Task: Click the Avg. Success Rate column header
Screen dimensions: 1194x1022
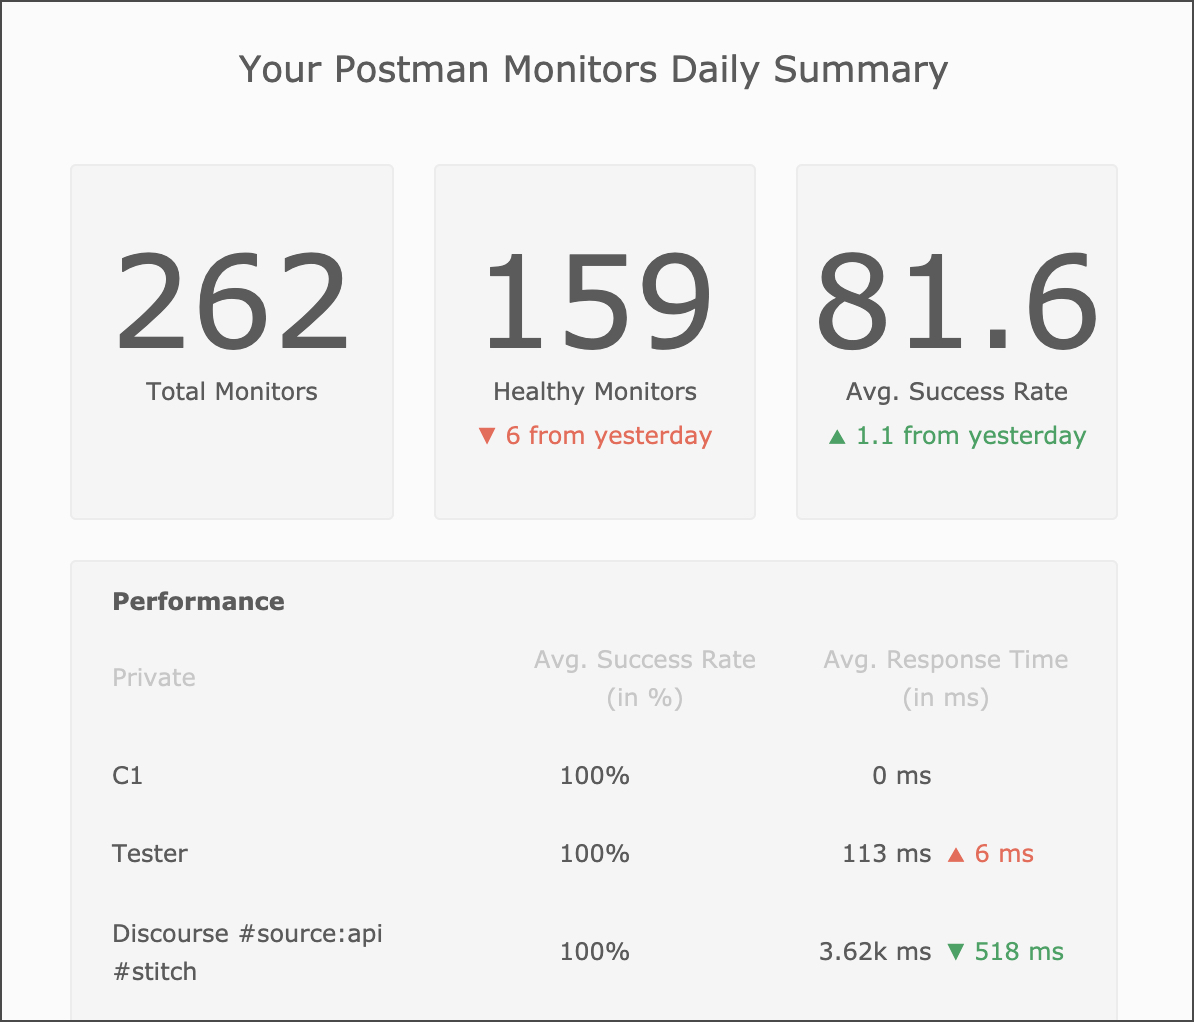Action: coord(645,678)
